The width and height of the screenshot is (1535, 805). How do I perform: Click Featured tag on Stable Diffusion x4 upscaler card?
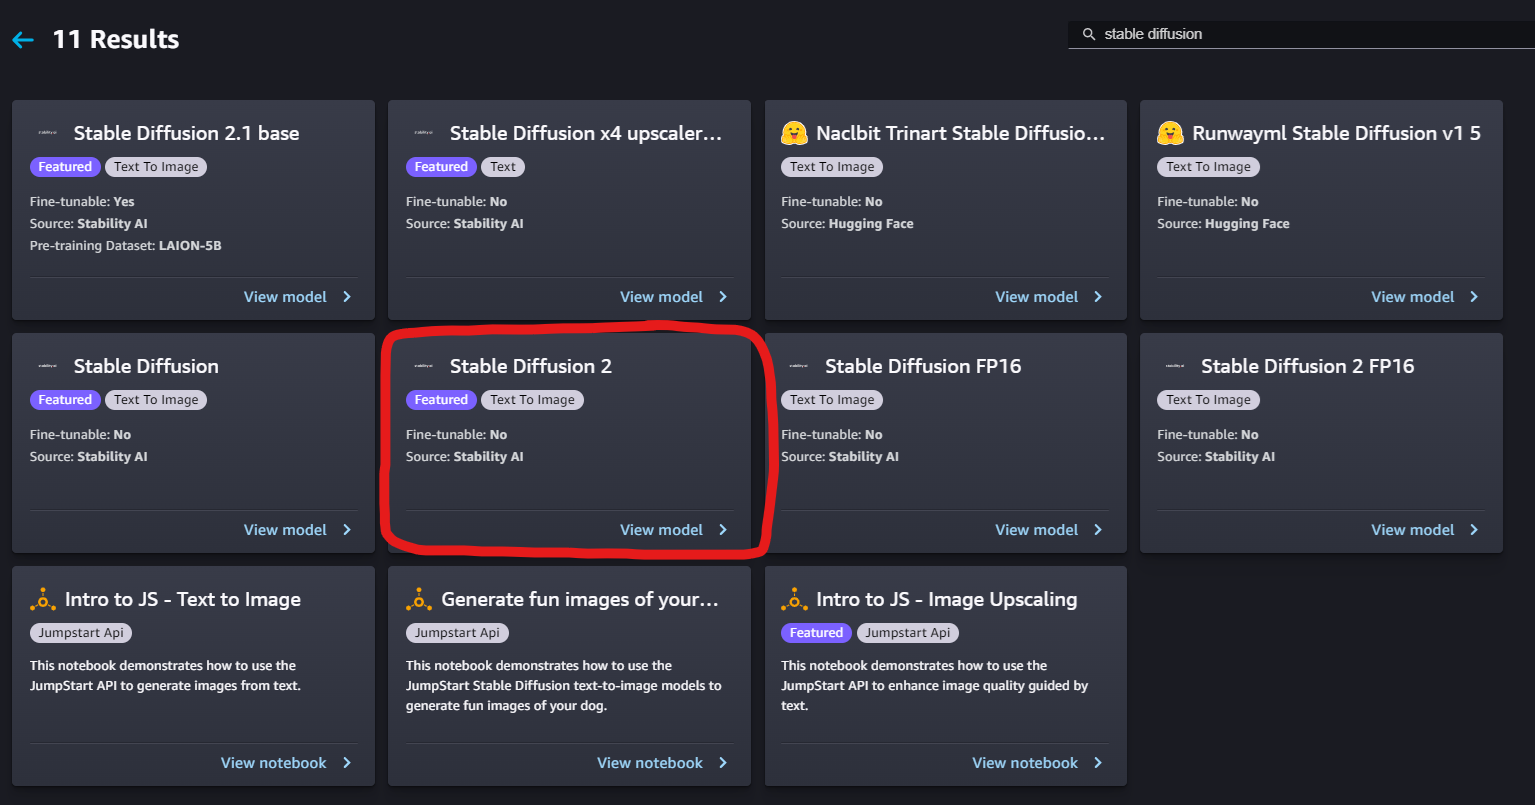[441, 167]
